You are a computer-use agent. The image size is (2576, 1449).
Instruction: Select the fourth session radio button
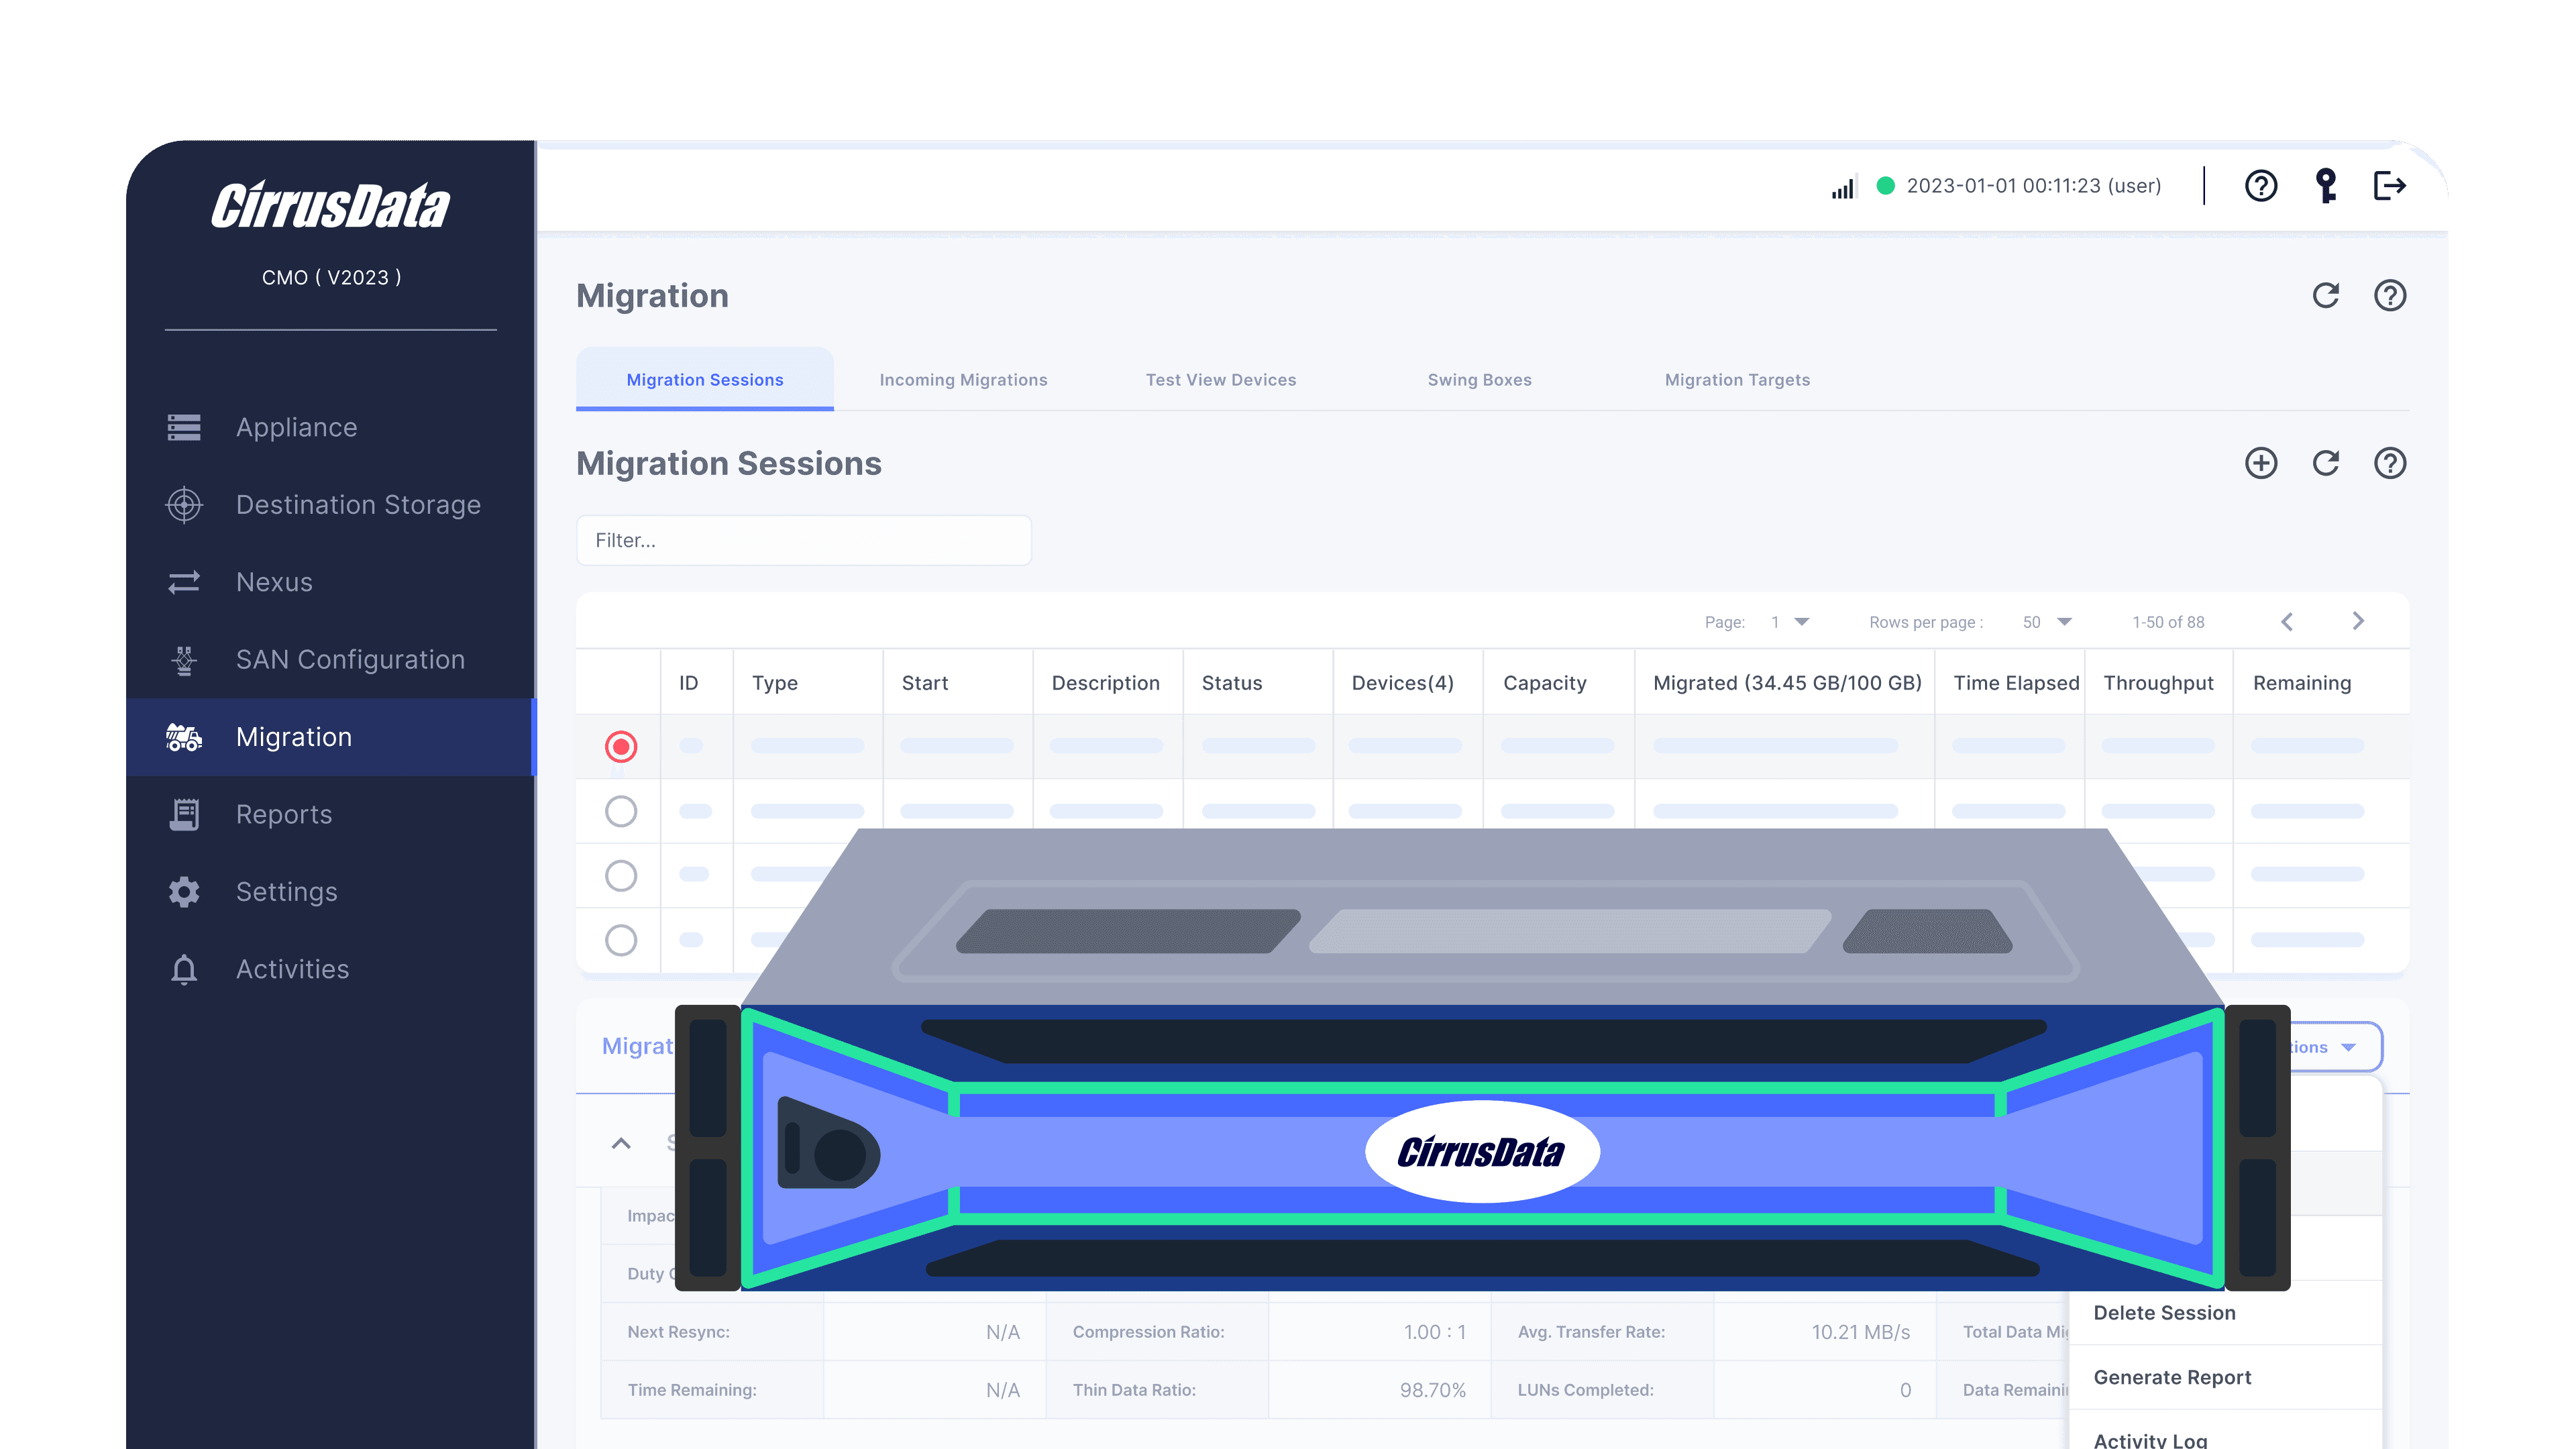click(x=621, y=940)
